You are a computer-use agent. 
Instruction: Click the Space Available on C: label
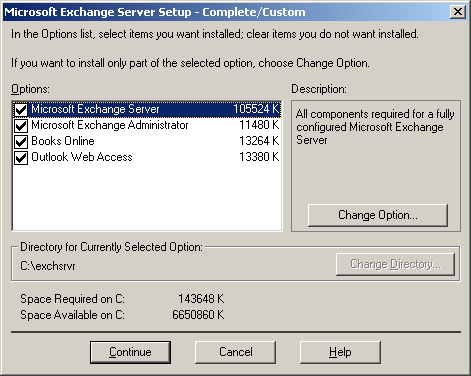72,315
